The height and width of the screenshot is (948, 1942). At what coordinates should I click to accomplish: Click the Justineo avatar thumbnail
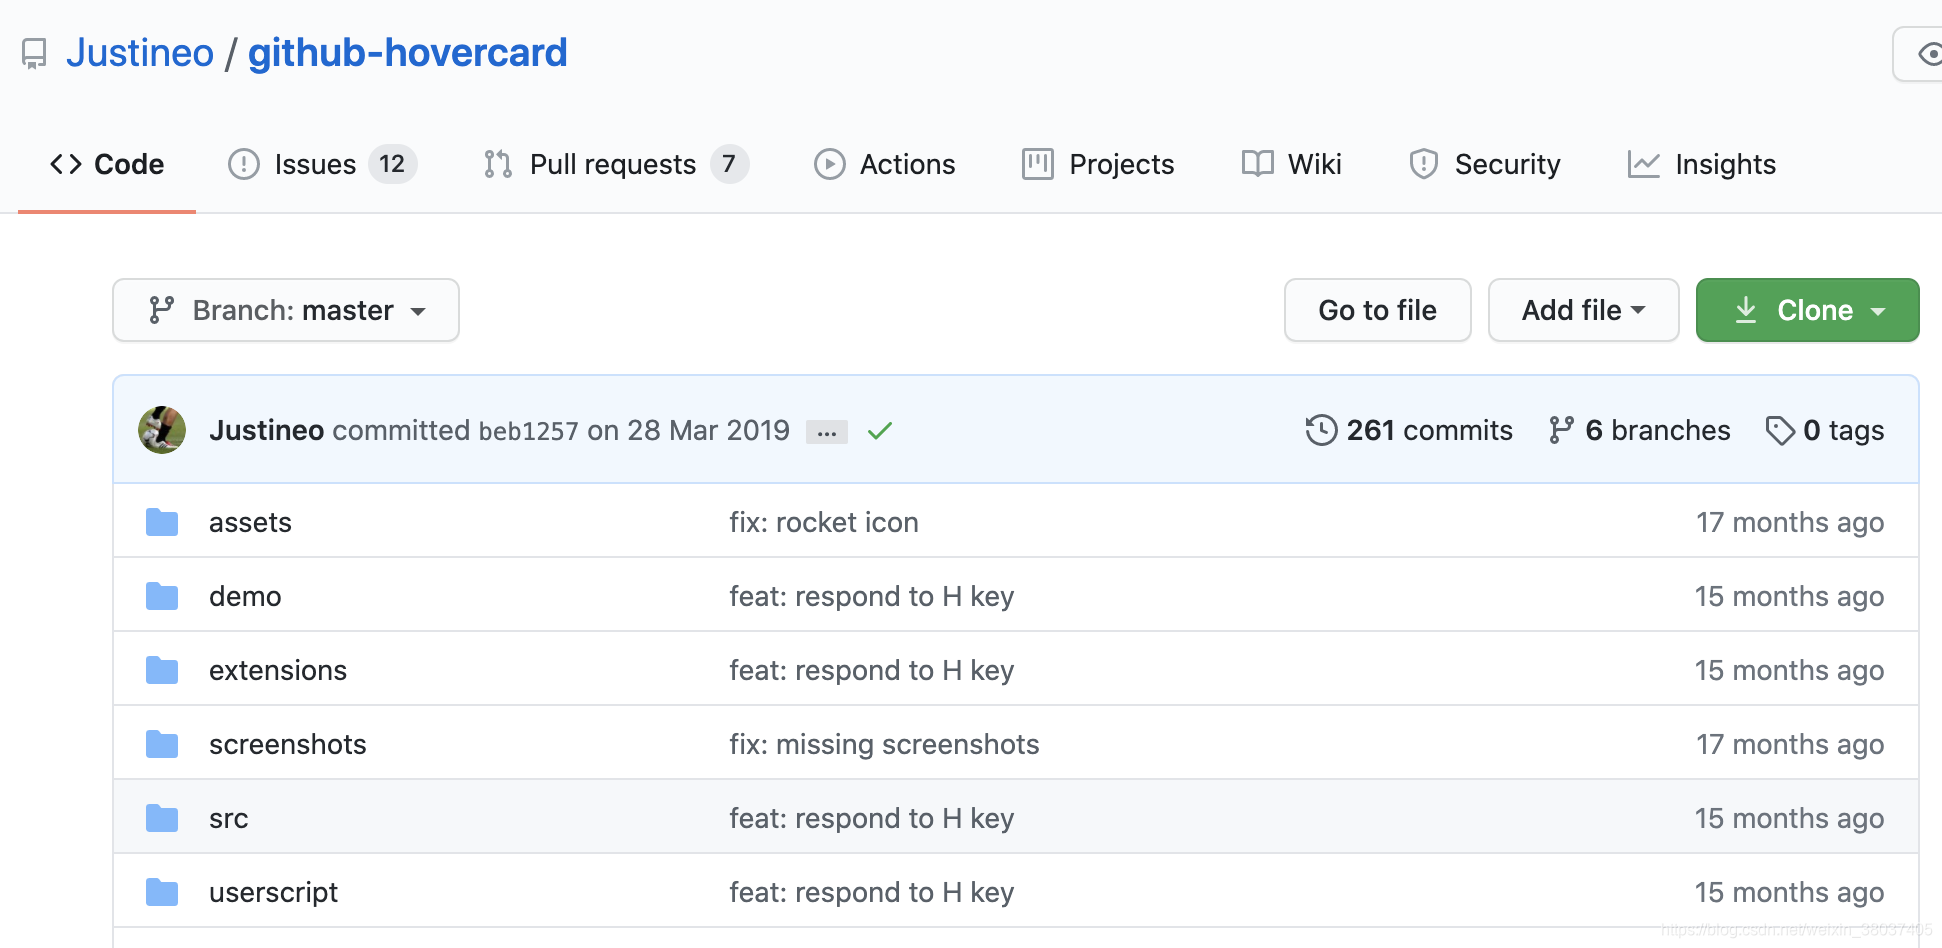[x=162, y=430]
